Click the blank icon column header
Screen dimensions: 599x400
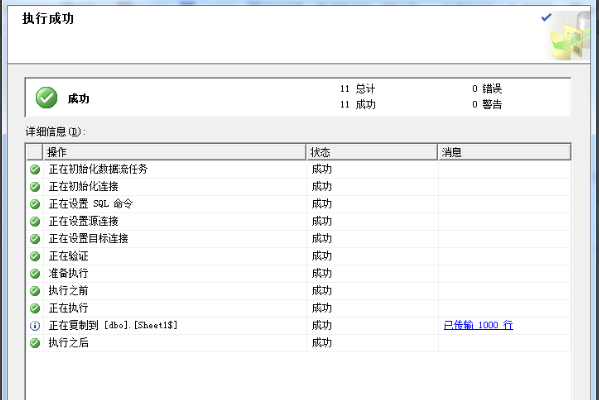35,152
